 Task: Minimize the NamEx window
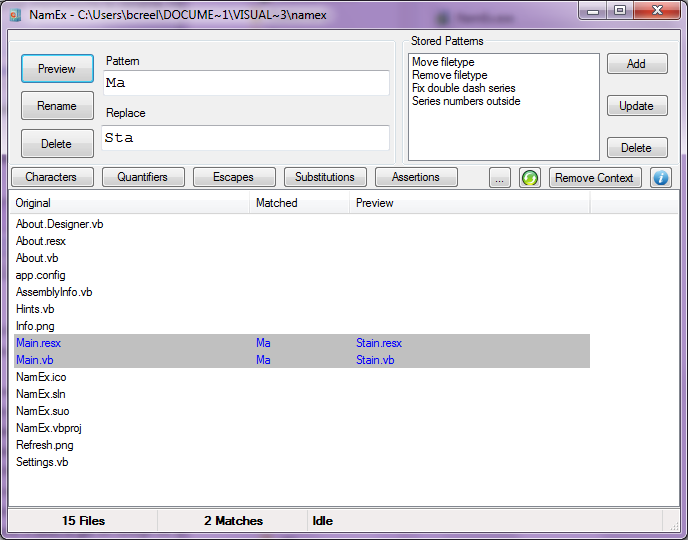click(x=593, y=11)
